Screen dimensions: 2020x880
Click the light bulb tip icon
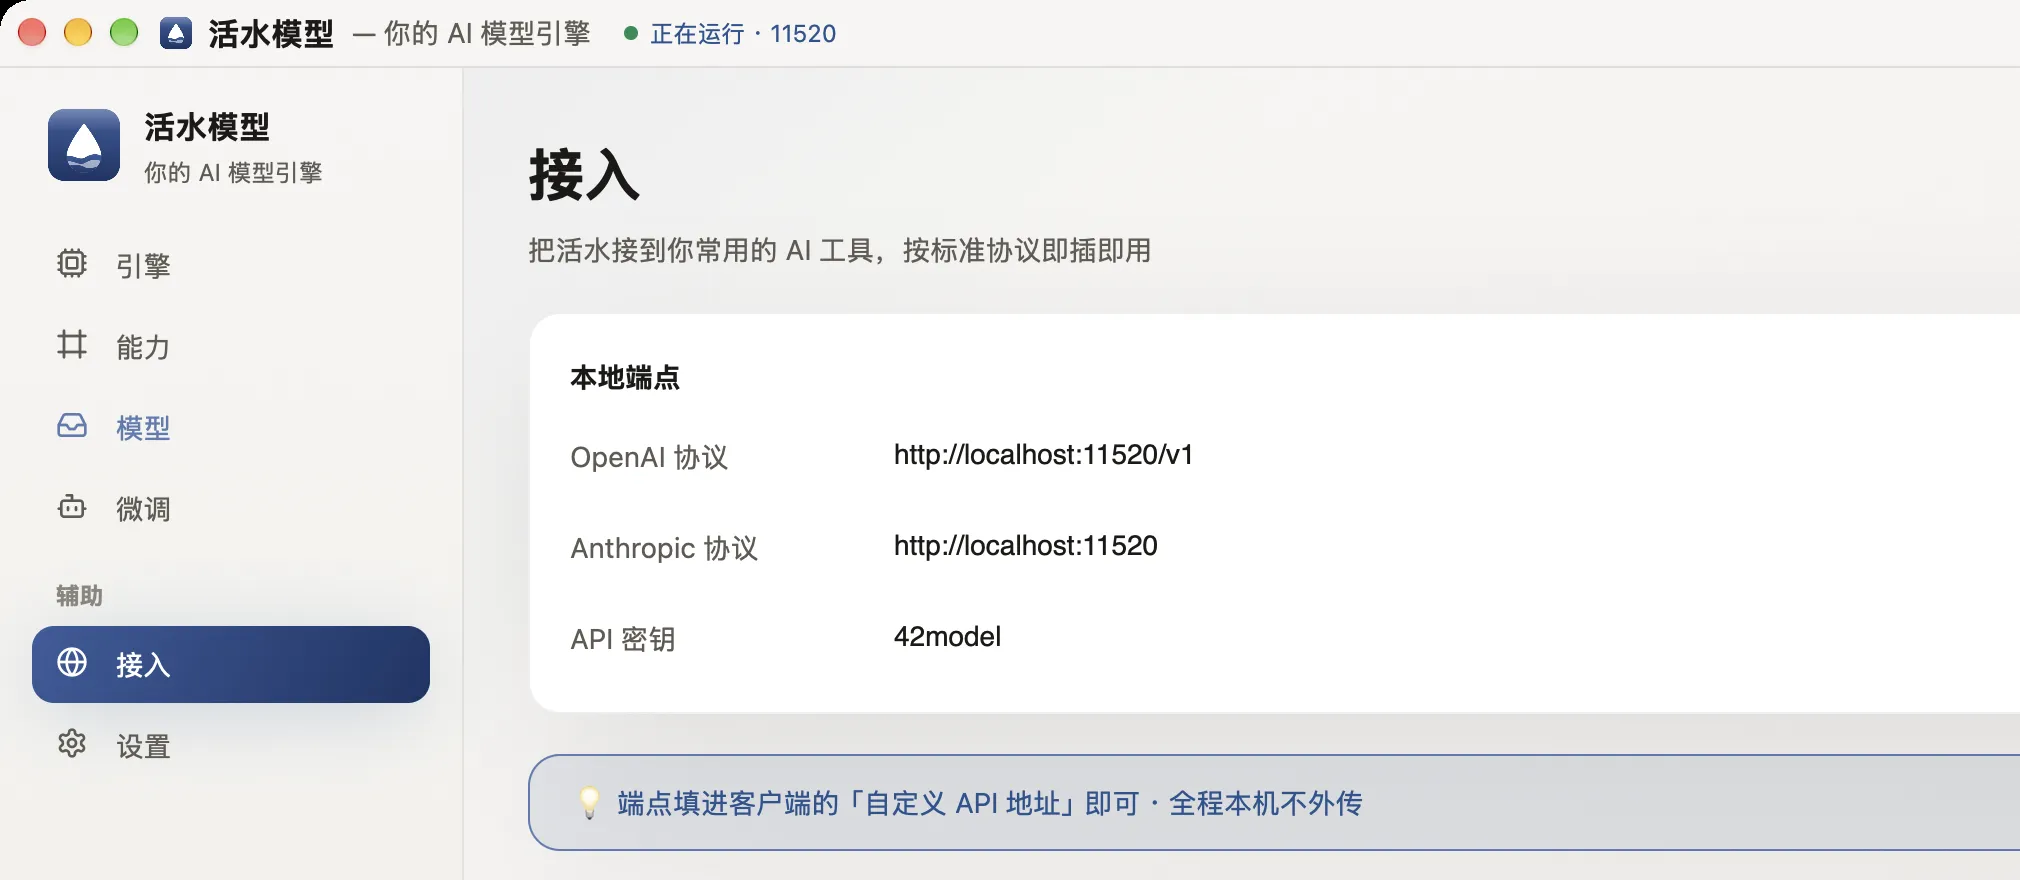click(x=590, y=802)
